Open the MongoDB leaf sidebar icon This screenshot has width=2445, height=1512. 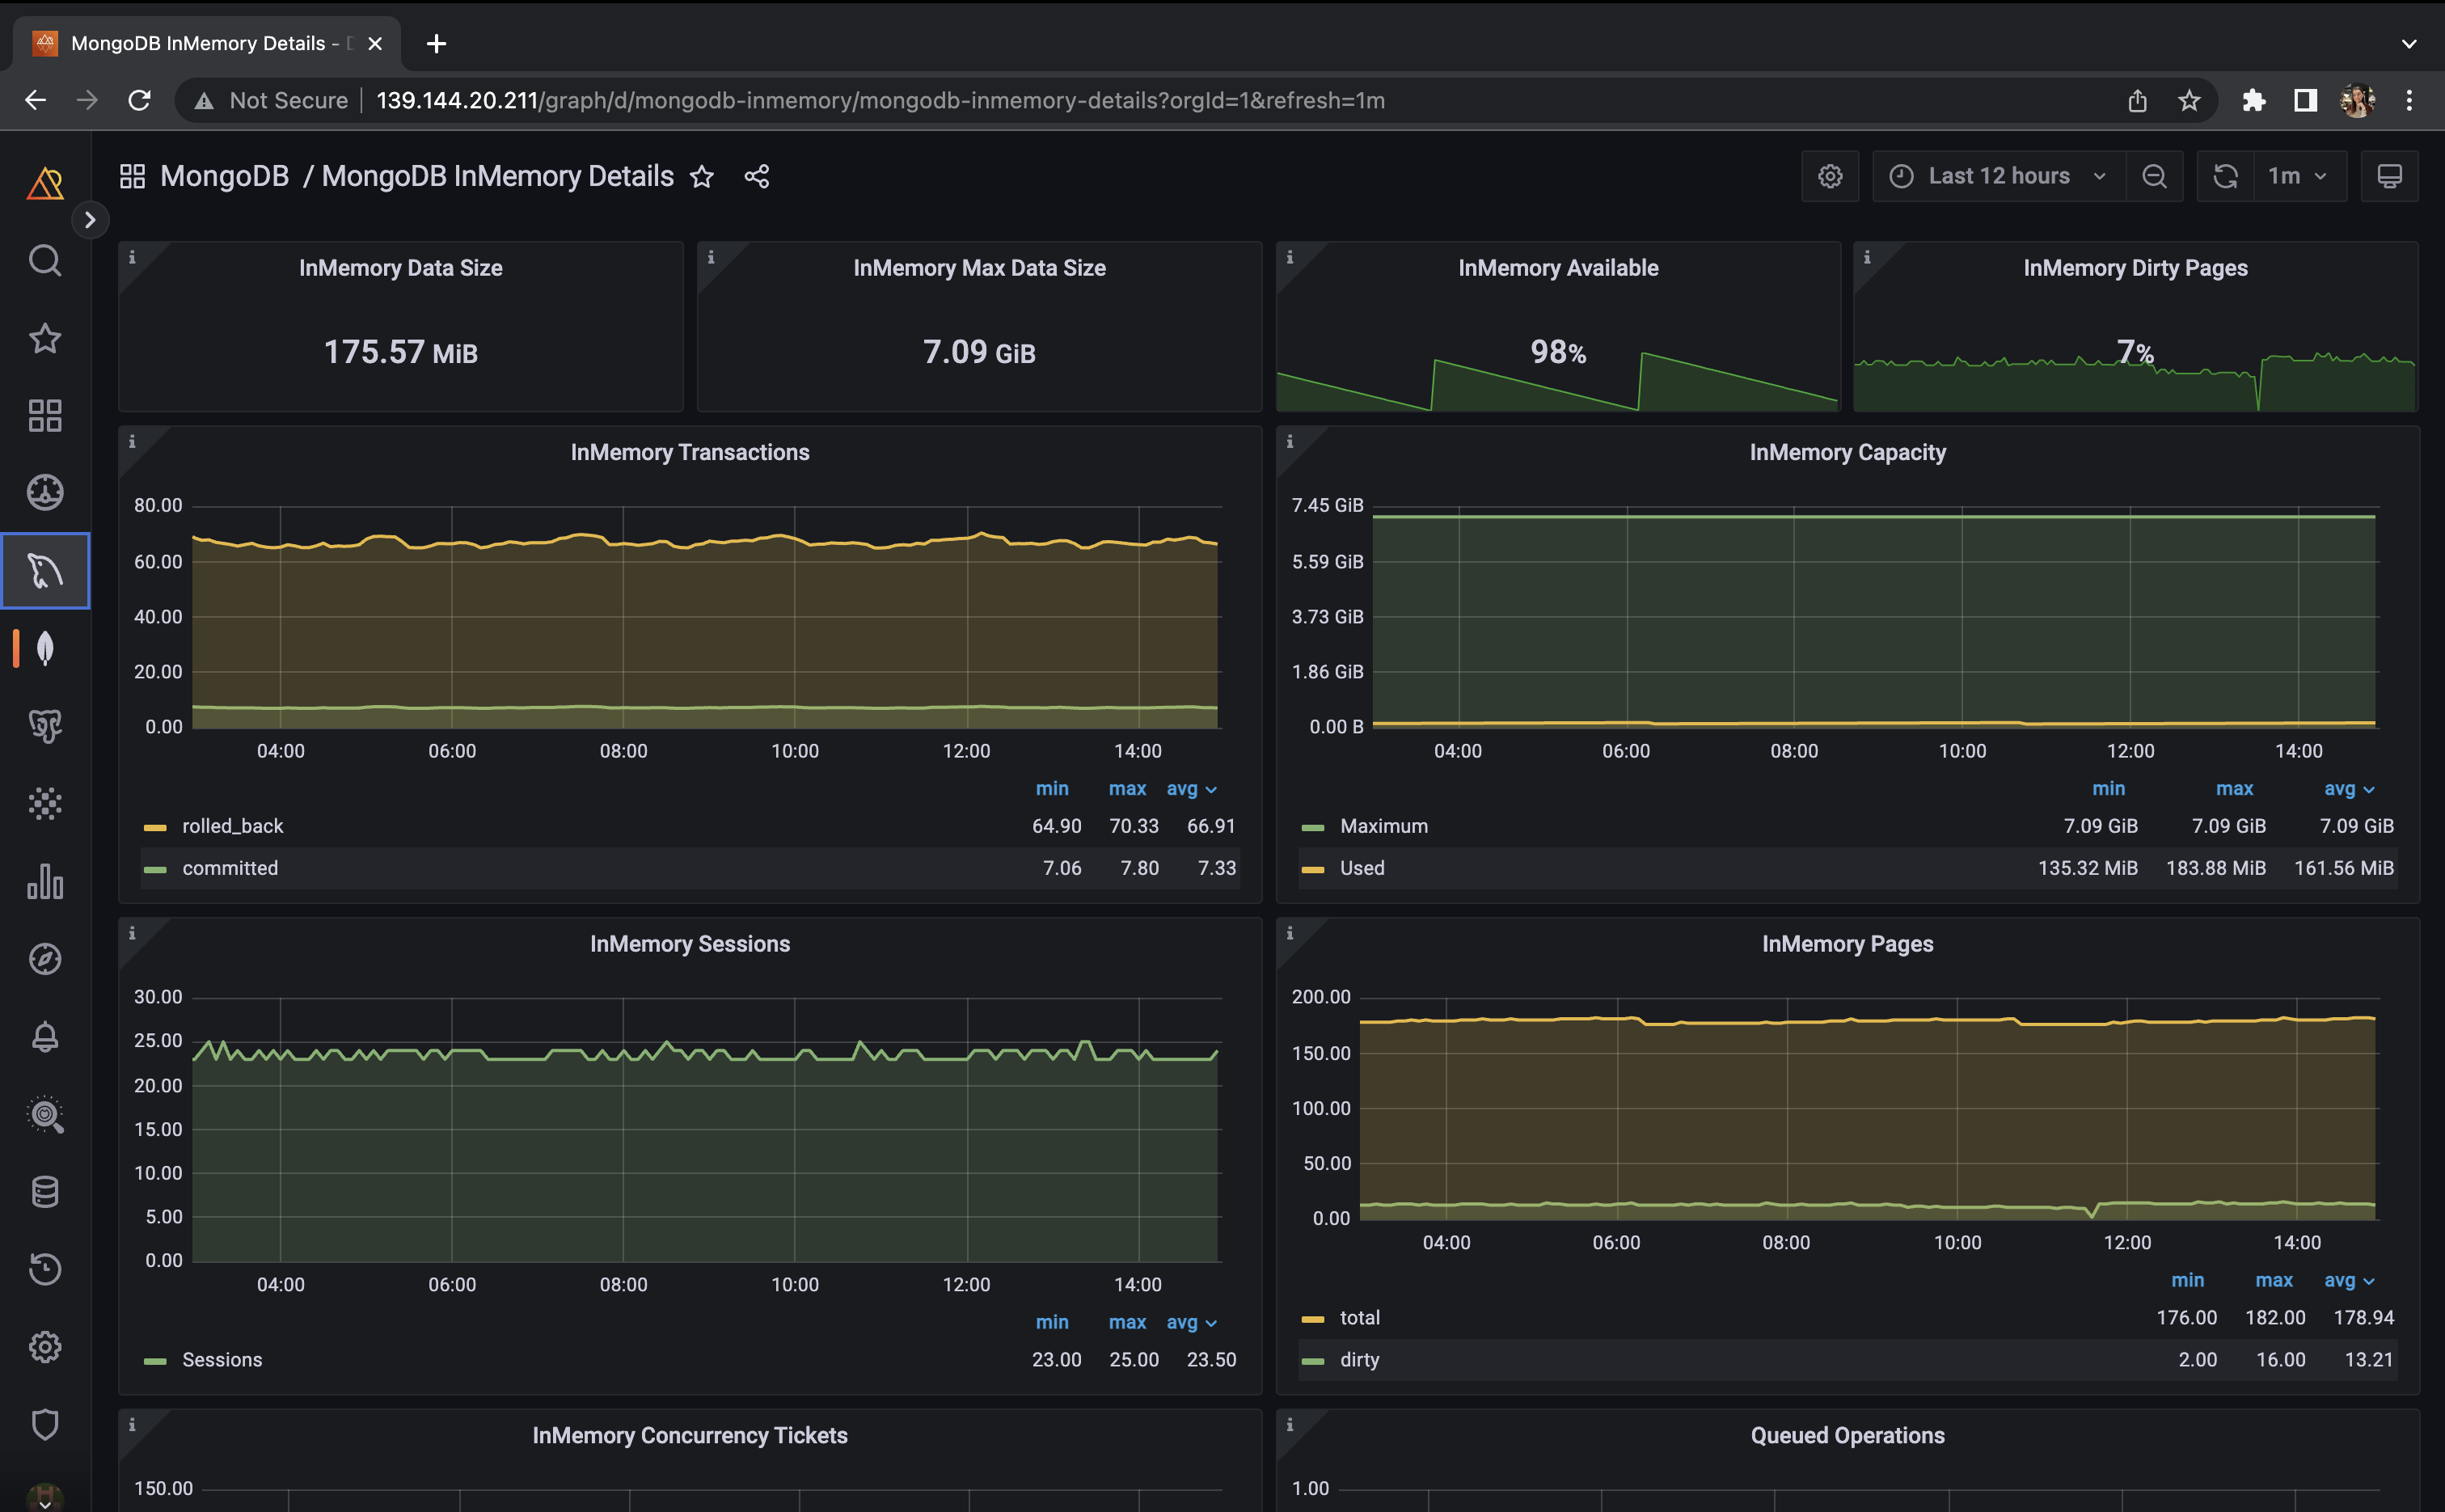(x=45, y=648)
